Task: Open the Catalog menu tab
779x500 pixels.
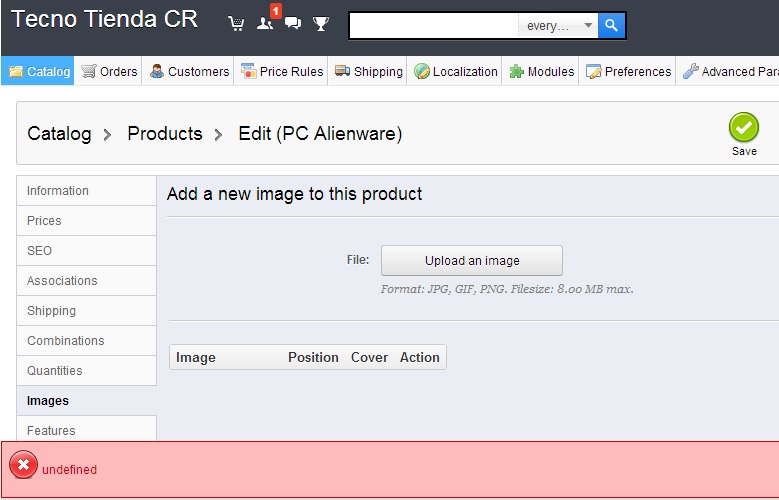Action: tap(38, 71)
